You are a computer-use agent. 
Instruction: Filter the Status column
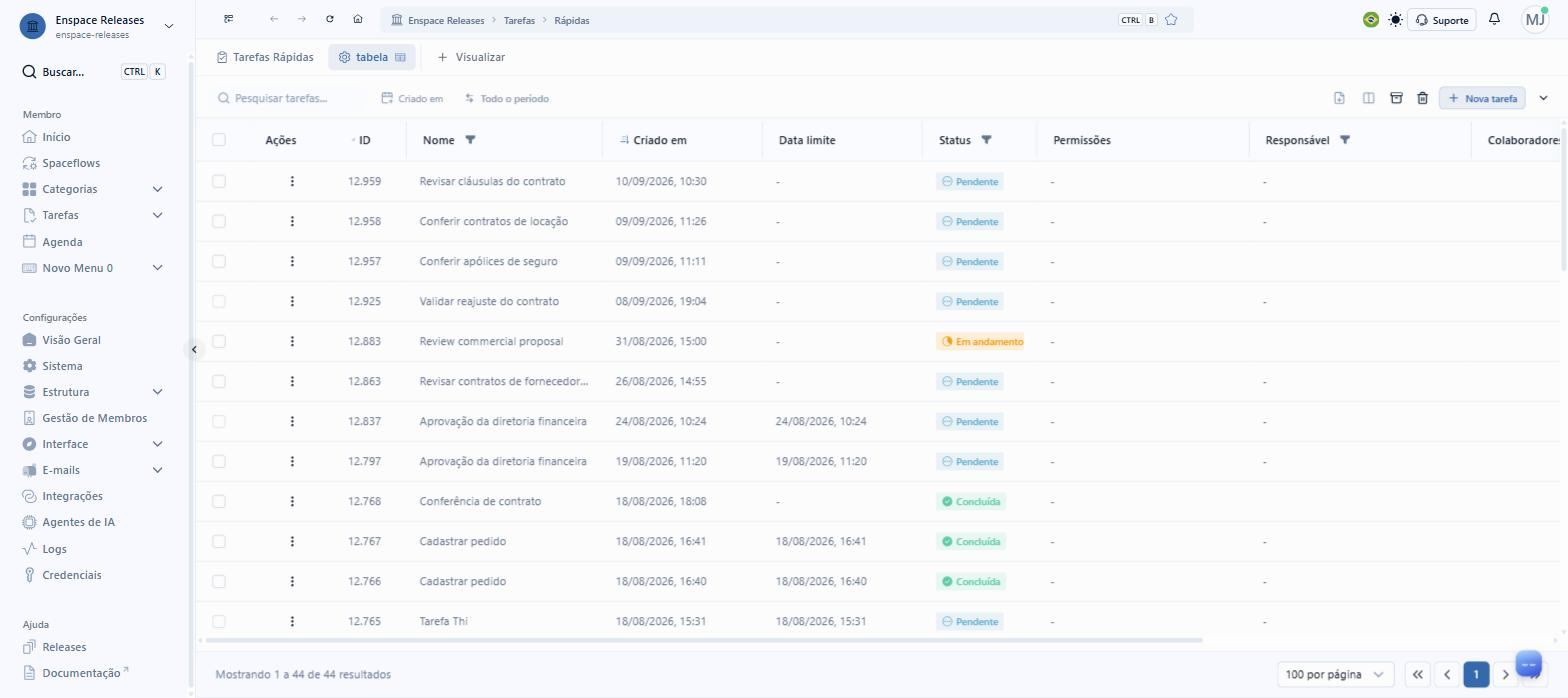point(986,140)
